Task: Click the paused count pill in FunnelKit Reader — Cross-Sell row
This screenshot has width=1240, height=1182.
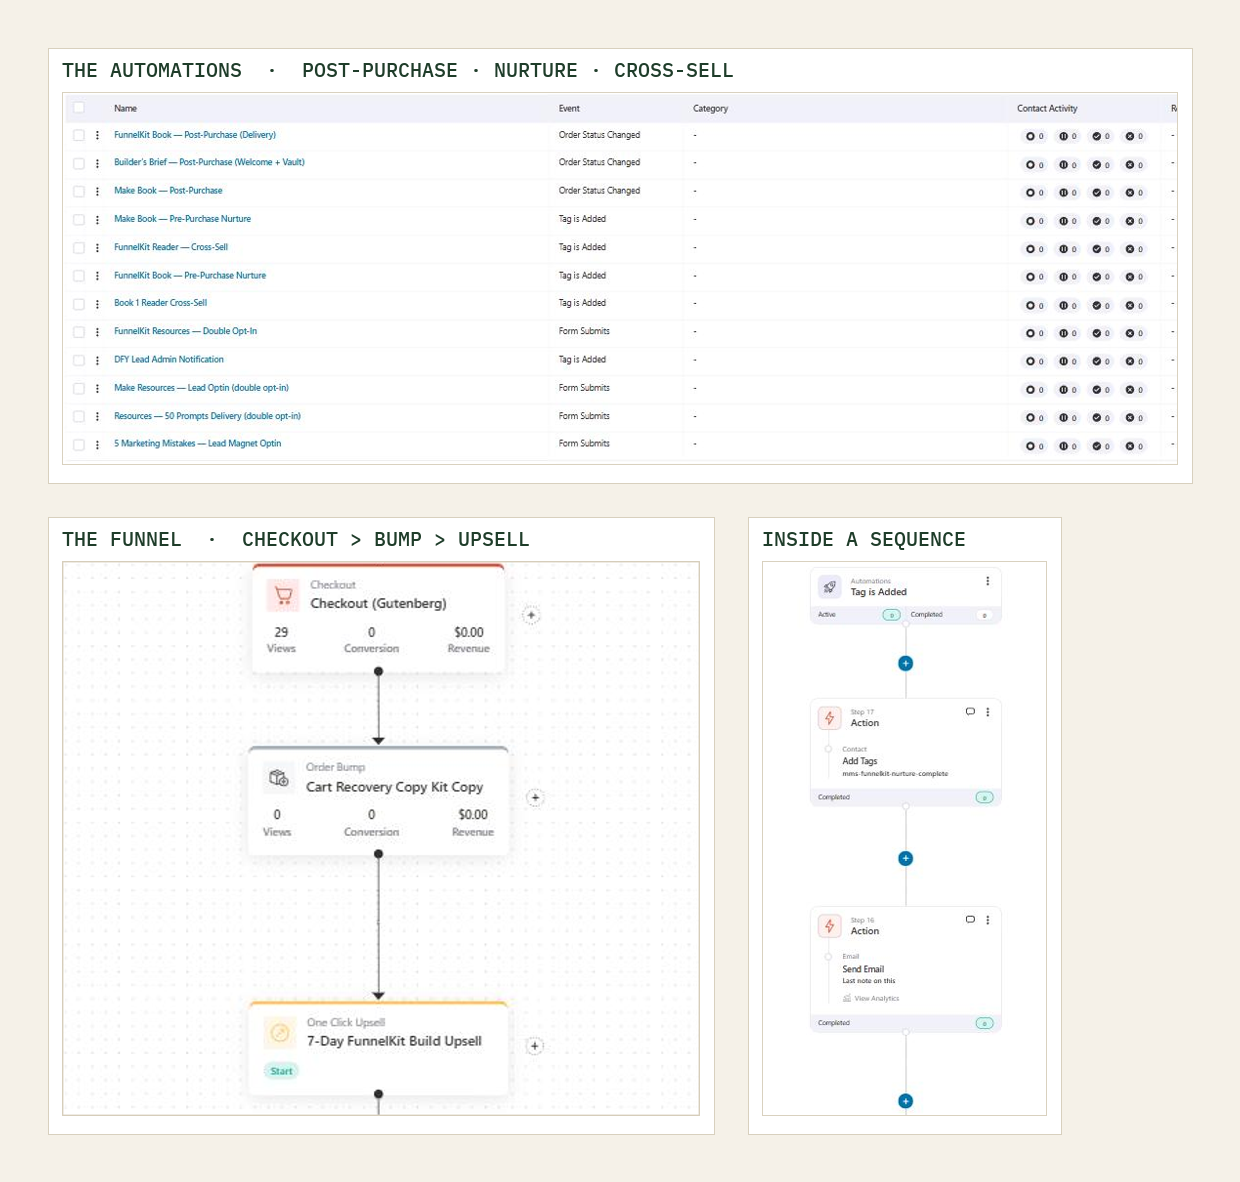Action: click(x=1068, y=249)
